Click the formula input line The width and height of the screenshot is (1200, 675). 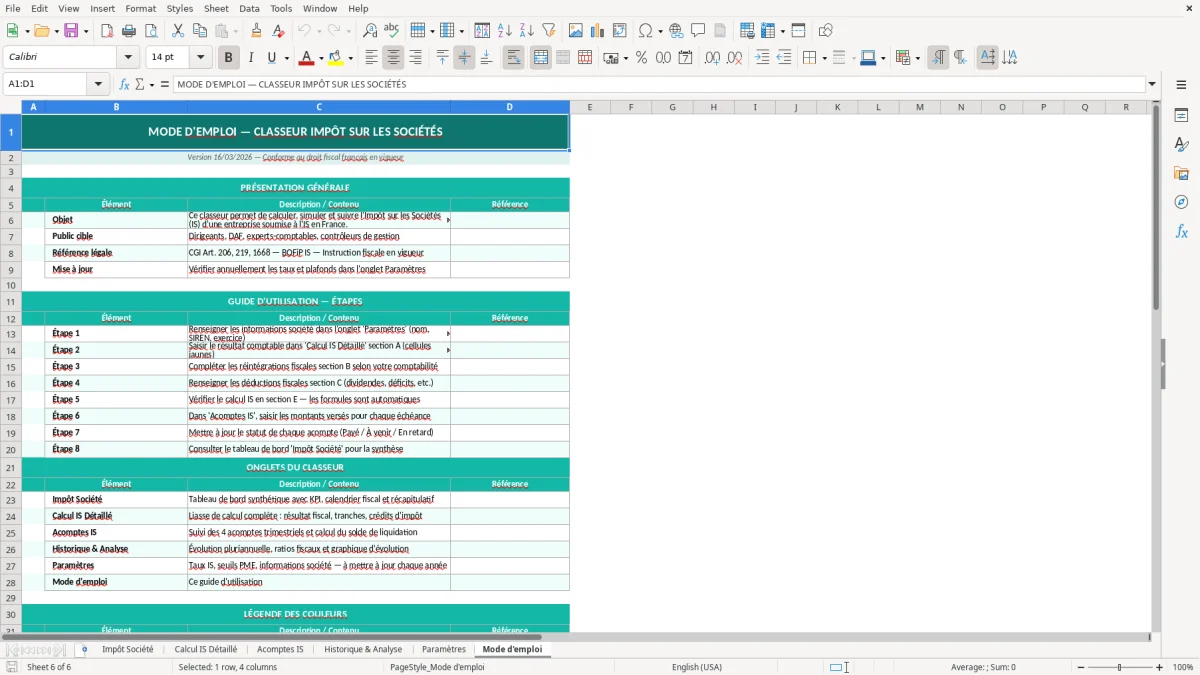(659, 84)
